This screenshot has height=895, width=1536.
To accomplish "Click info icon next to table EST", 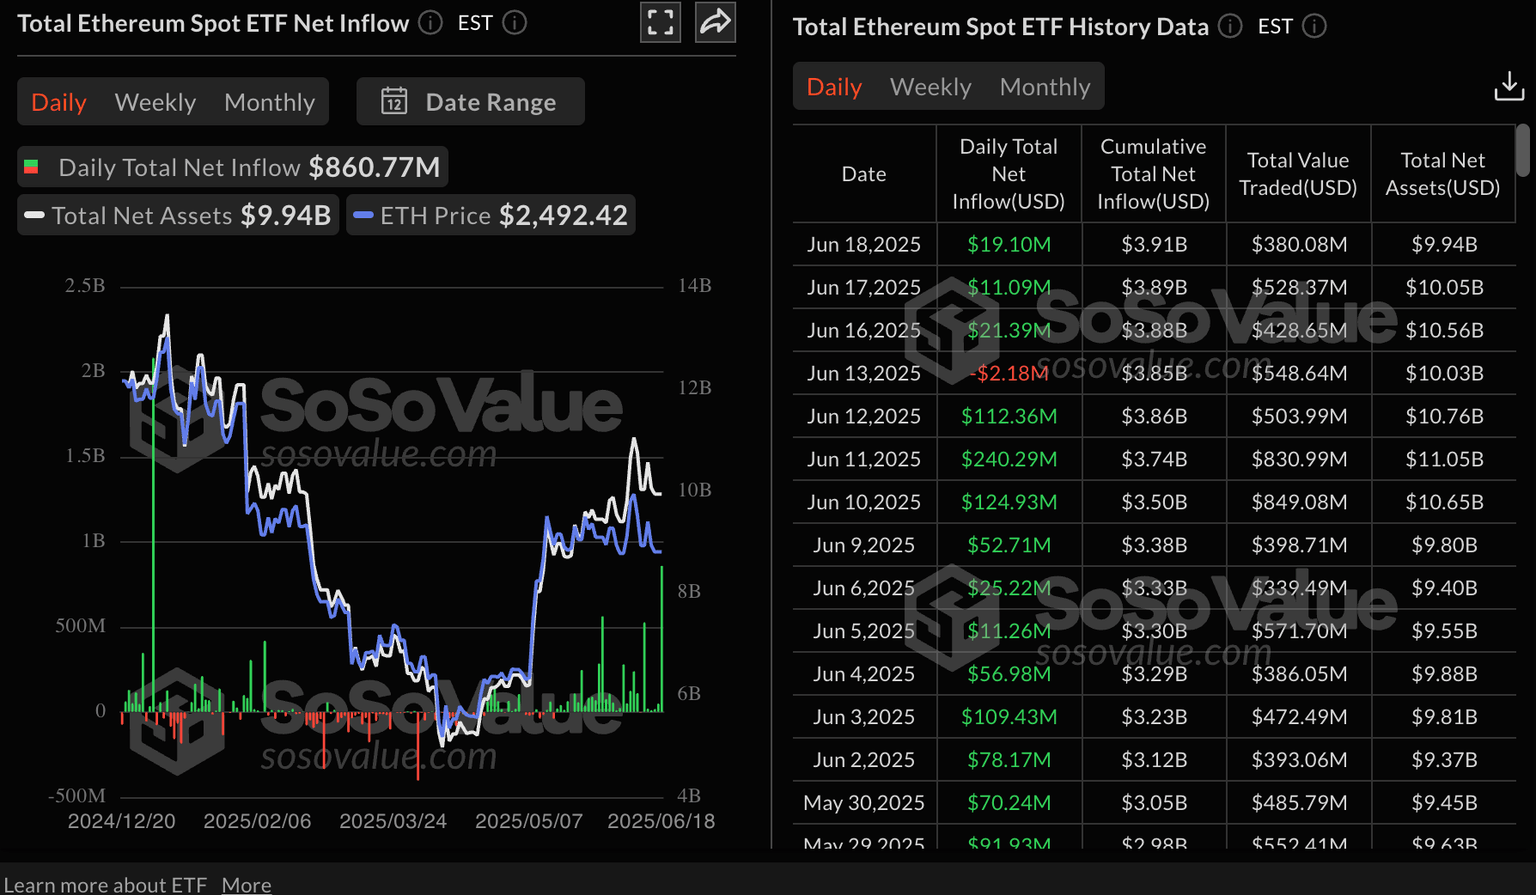I will [x=1314, y=27].
